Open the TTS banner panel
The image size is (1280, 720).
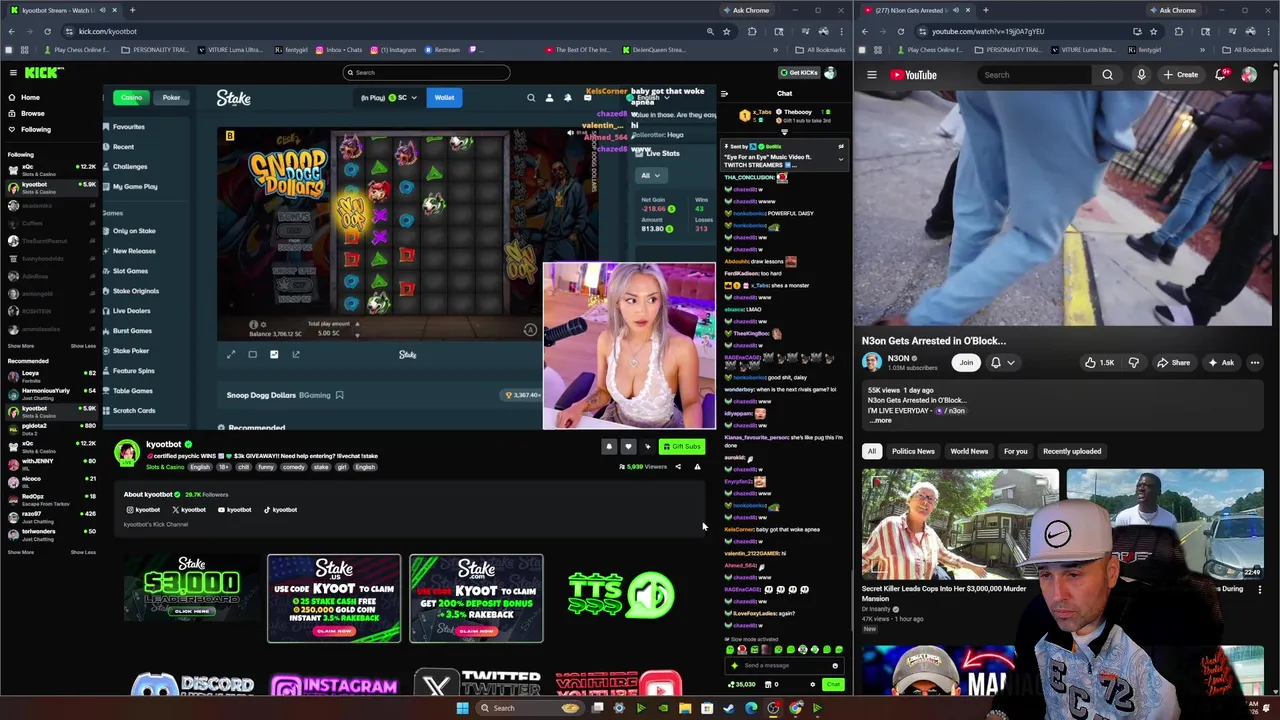click(621, 595)
